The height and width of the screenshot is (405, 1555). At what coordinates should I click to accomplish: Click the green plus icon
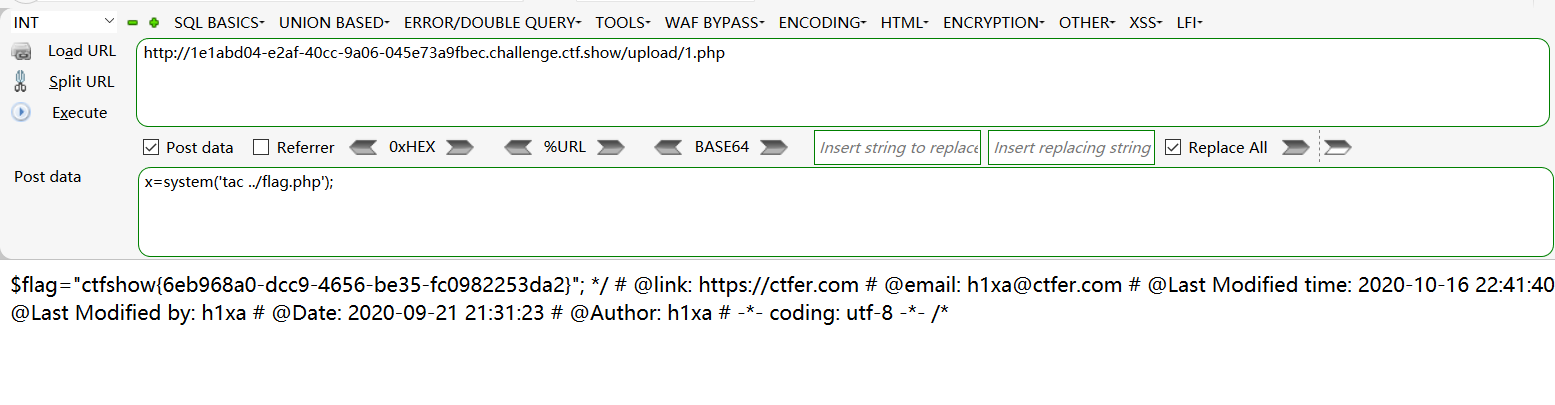[x=153, y=22]
